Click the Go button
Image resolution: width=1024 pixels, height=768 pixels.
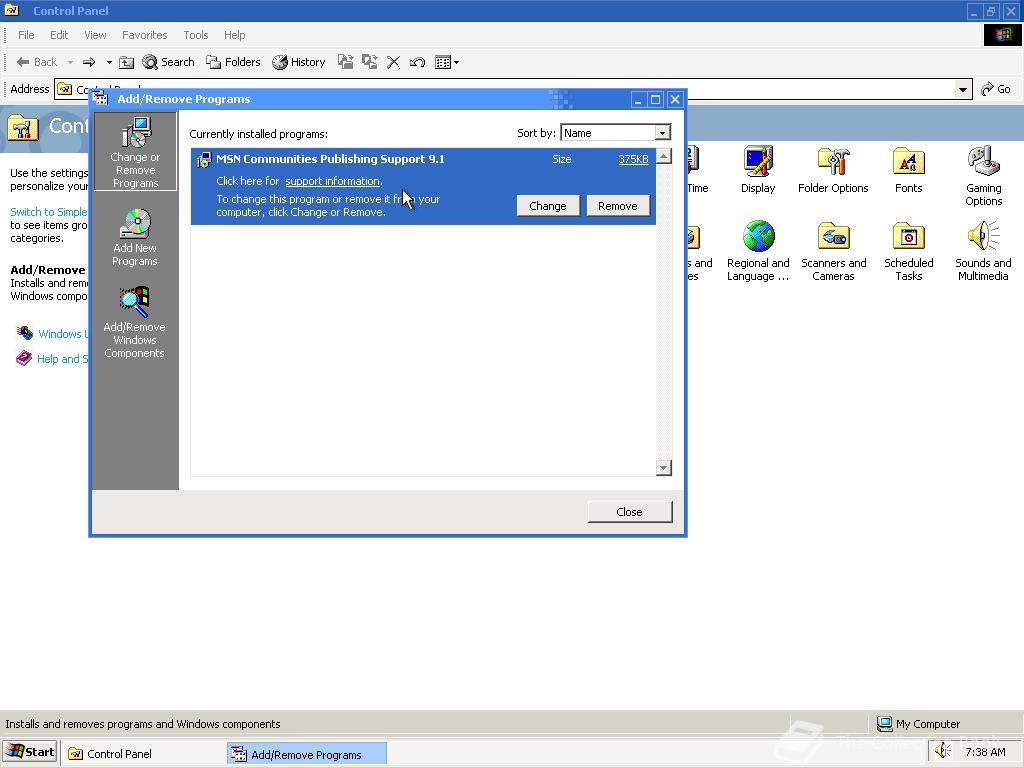pos(997,89)
